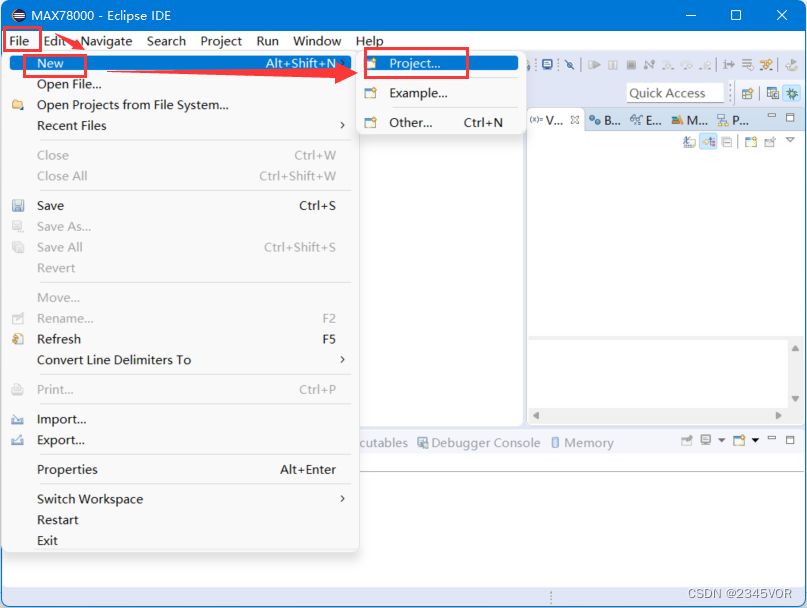The height and width of the screenshot is (608, 807).
Task: Open the Project menu in menu bar
Action: point(221,41)
